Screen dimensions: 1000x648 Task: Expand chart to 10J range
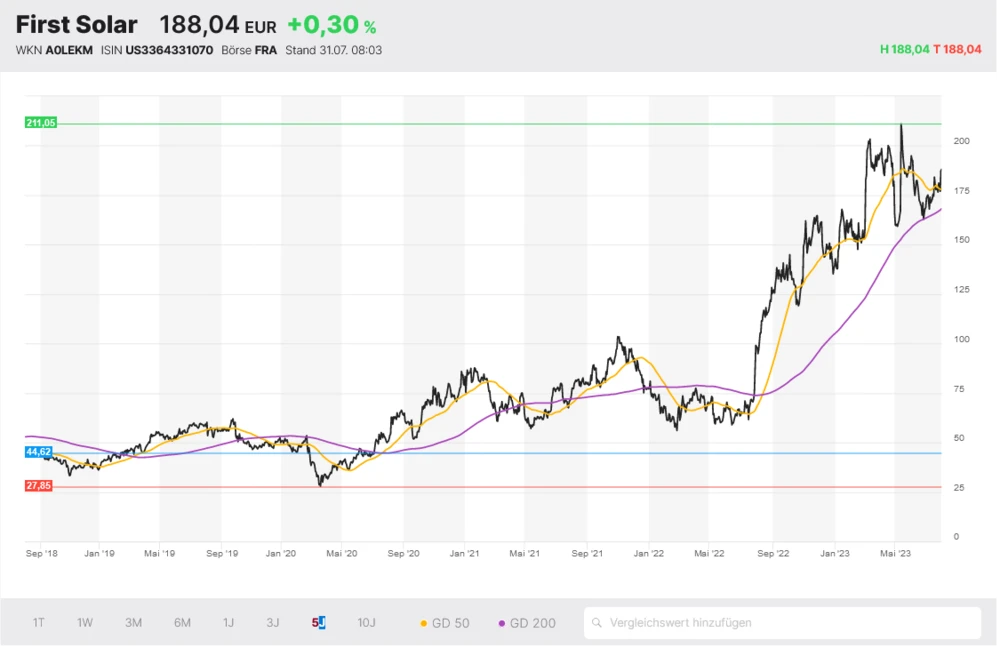367,623
